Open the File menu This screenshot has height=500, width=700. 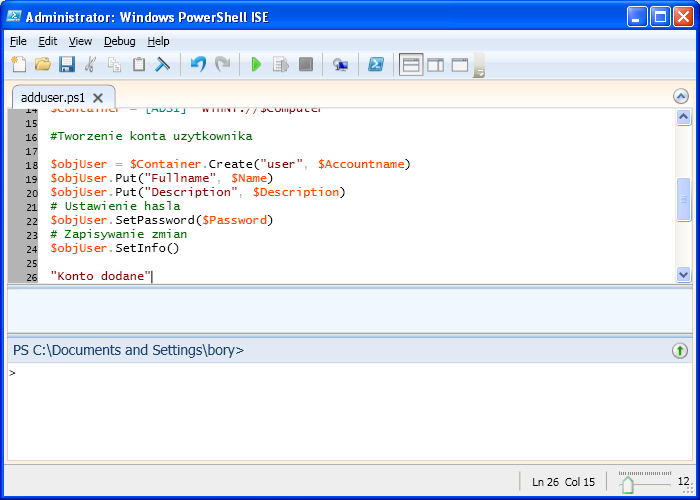pyautogui.click(x=18, y=42)
